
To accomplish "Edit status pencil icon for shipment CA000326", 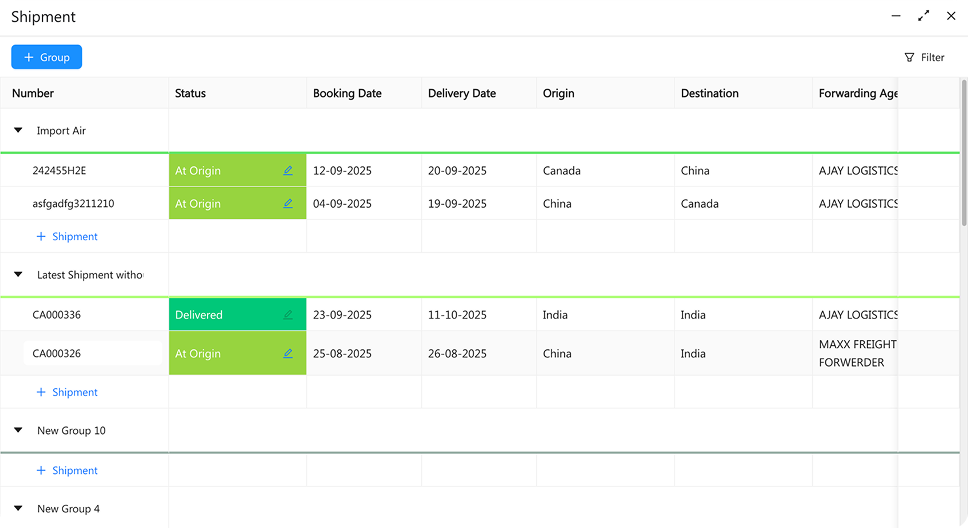I will 288,354.
